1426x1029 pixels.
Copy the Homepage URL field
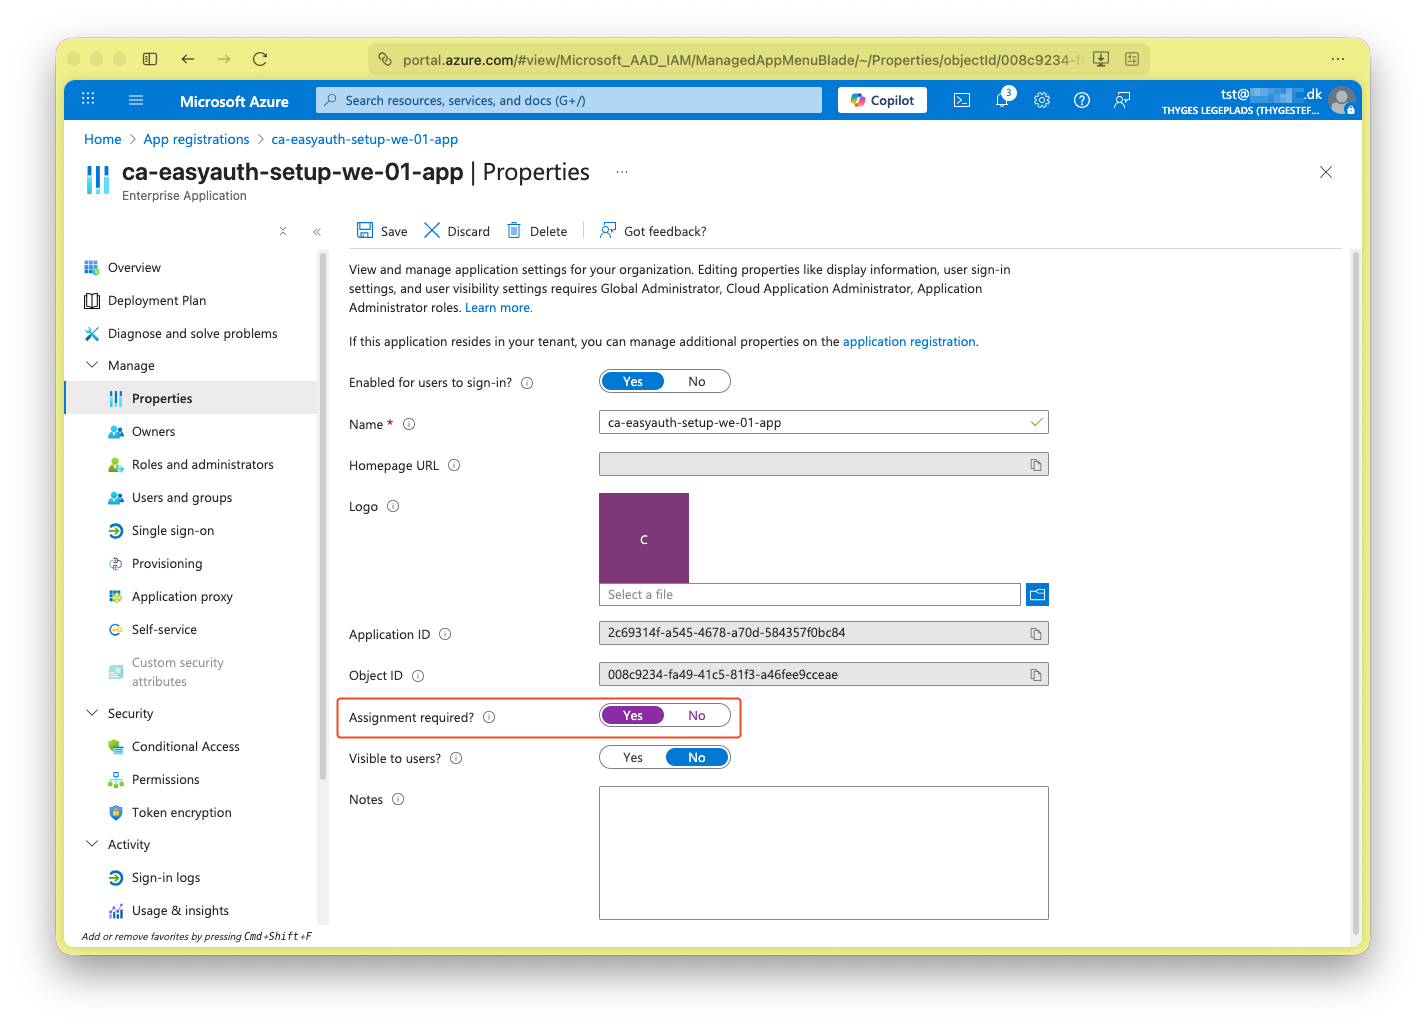(1036, 465)
